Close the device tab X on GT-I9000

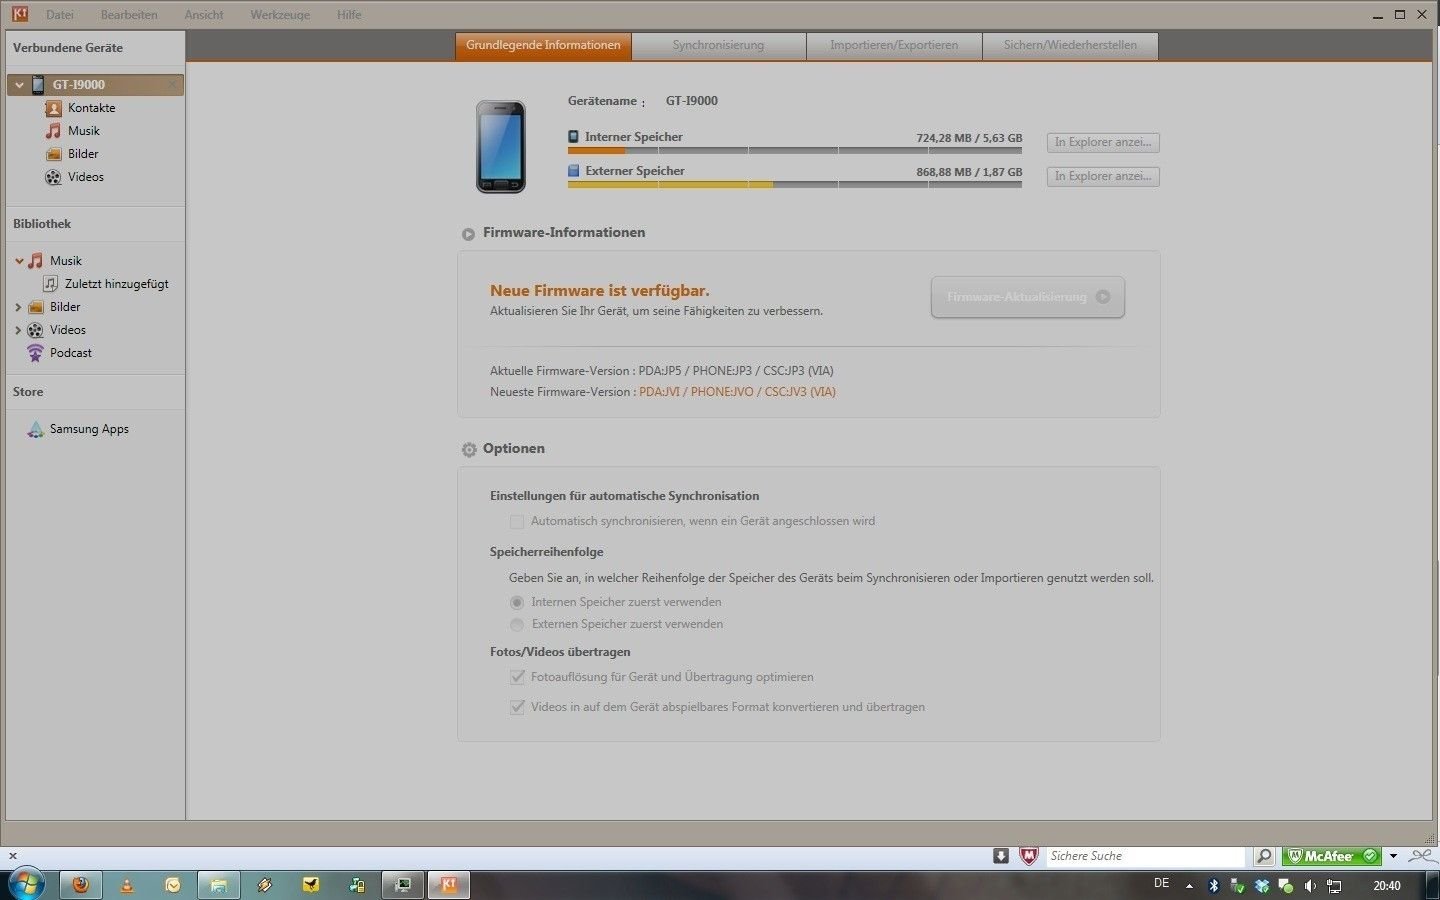173,85
